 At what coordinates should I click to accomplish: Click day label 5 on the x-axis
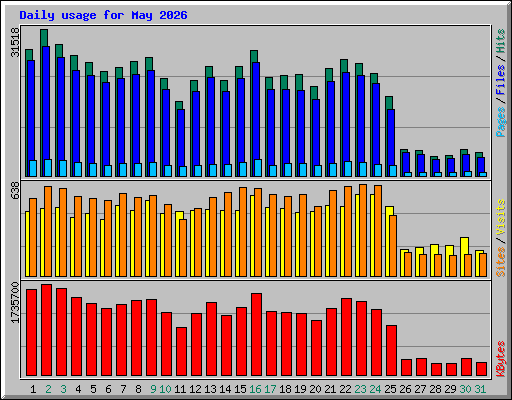pyautogui.click(x=93, y=389)
